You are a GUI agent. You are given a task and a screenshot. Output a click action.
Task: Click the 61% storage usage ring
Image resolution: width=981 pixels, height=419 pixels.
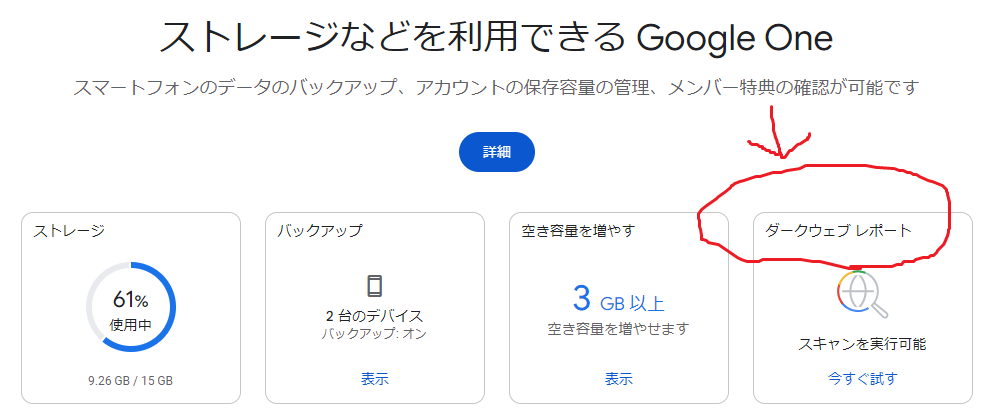tap(131, 307)
